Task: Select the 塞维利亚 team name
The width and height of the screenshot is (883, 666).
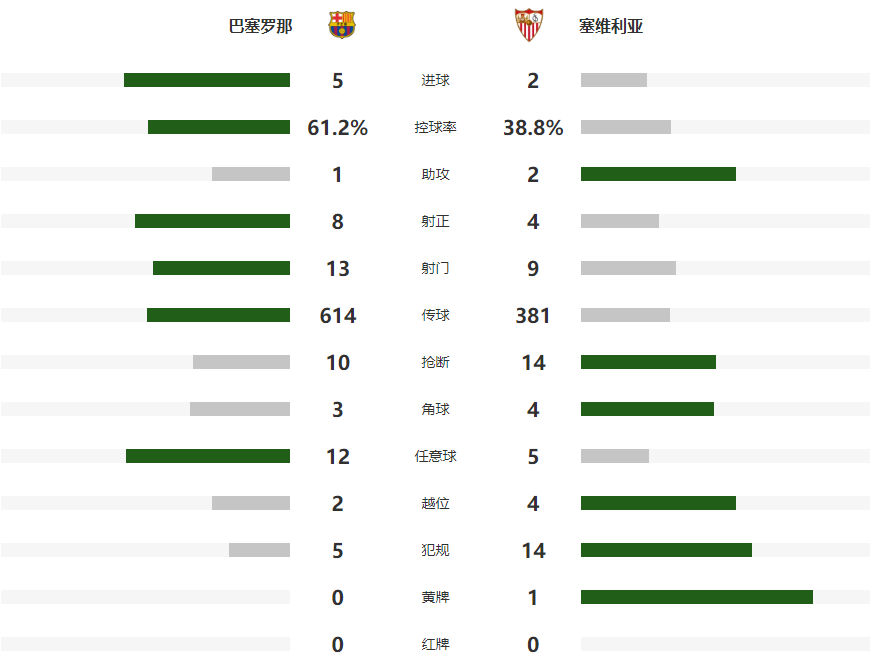Action: (611, 27)
